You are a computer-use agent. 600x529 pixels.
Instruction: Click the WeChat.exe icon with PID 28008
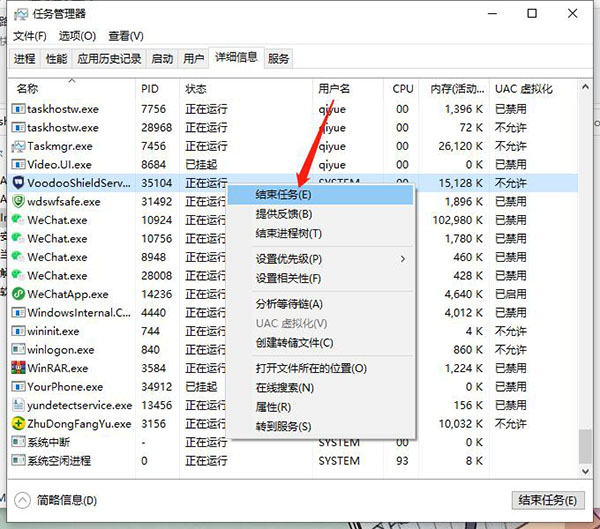point(18,275)
